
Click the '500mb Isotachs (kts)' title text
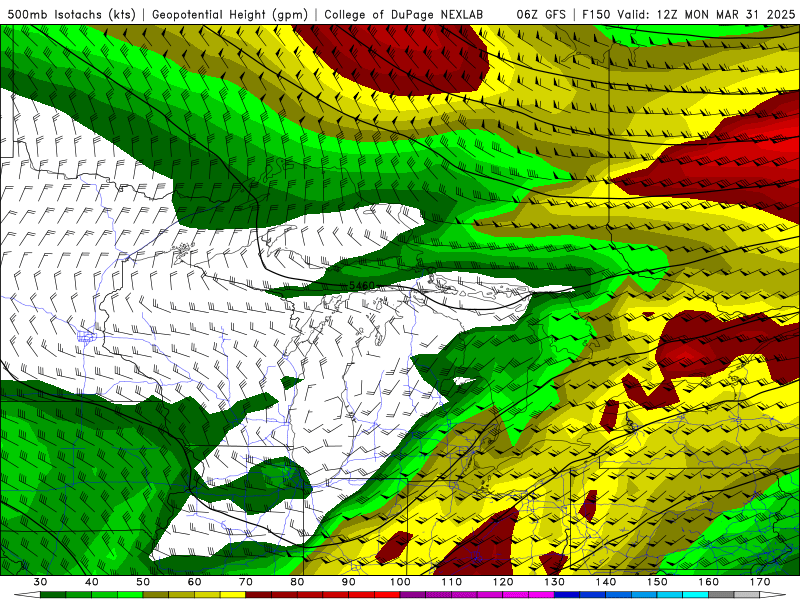(x=71, y=14)
